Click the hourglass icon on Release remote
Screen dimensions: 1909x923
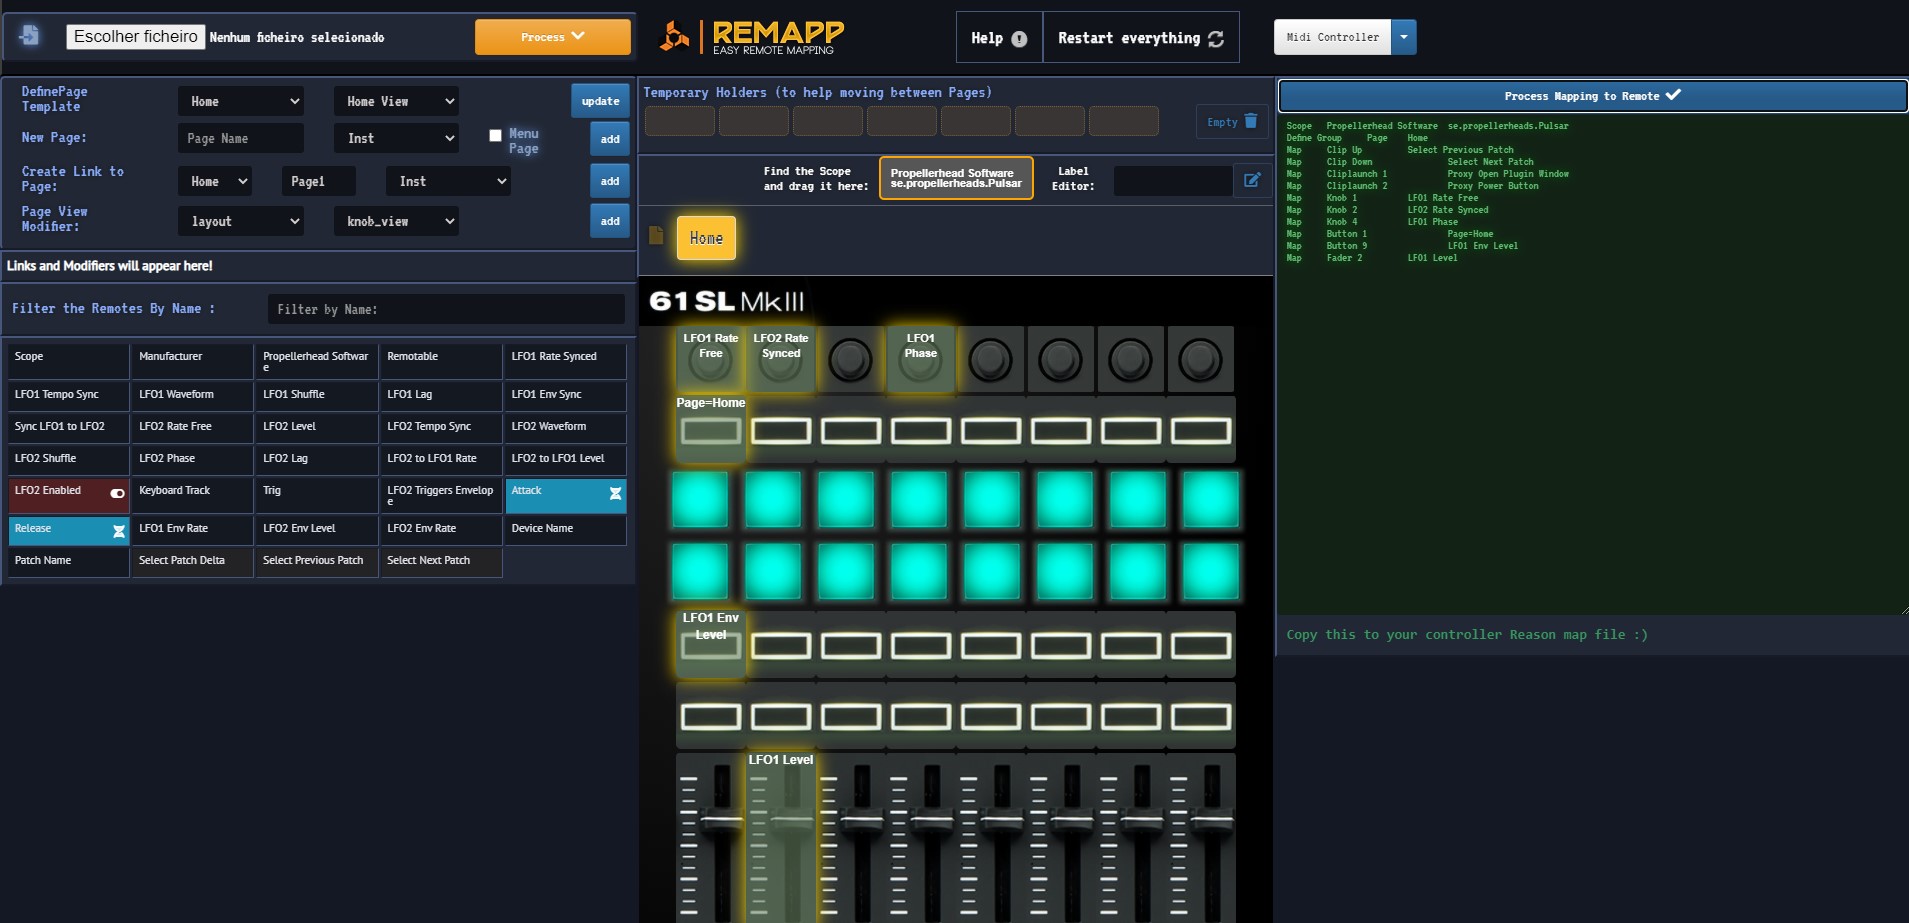coord(119,531)
